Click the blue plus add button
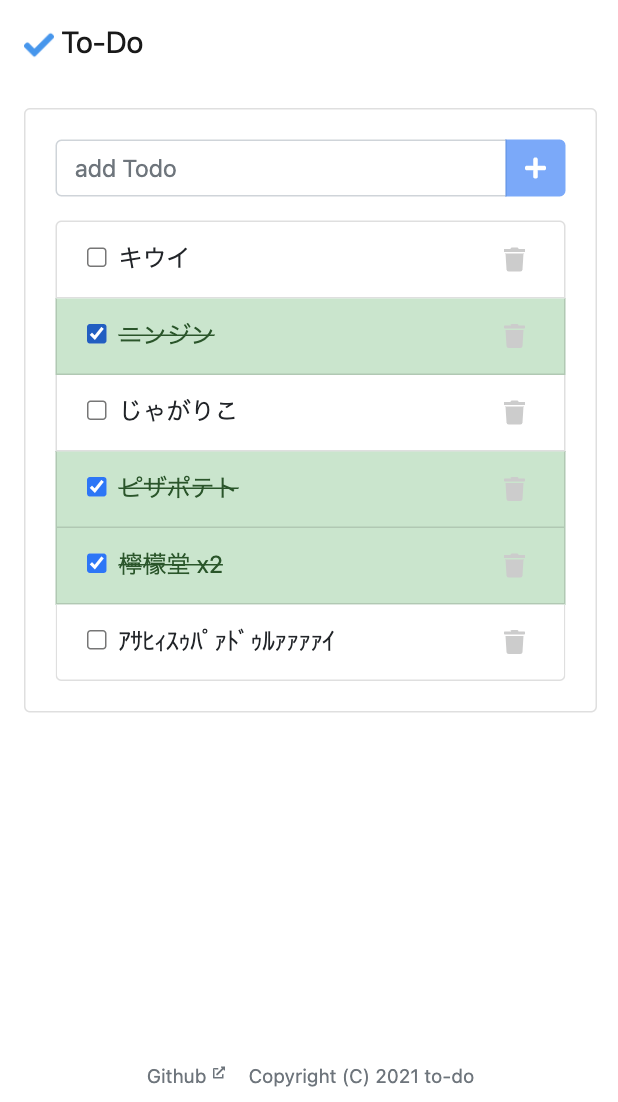 click(x=535, y=168)
